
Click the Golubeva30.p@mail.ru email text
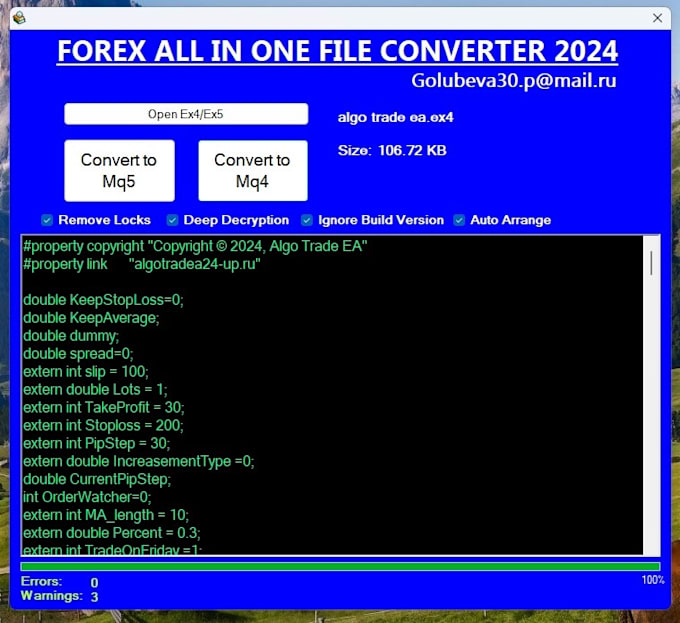tap(514, 81)
